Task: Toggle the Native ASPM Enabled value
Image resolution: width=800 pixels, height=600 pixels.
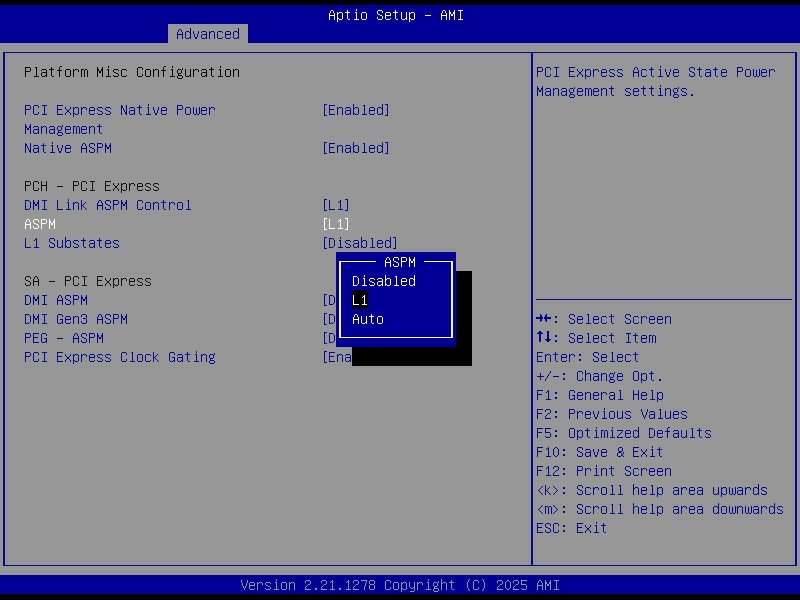Action: tap(355, 148)
